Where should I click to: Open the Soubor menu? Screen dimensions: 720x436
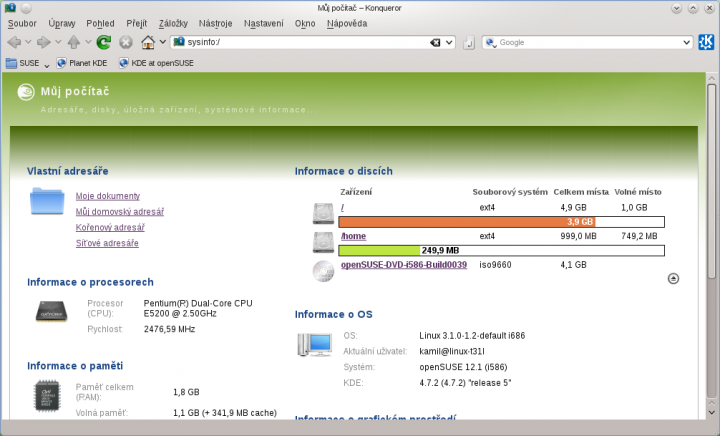(22, 23)
